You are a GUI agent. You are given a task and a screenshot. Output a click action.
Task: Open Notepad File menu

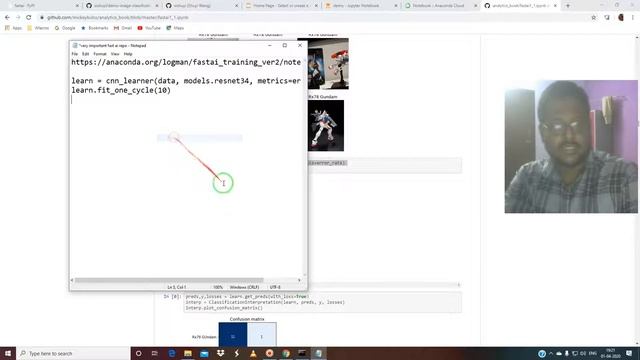pyautogui.click(x=75, y=54)
